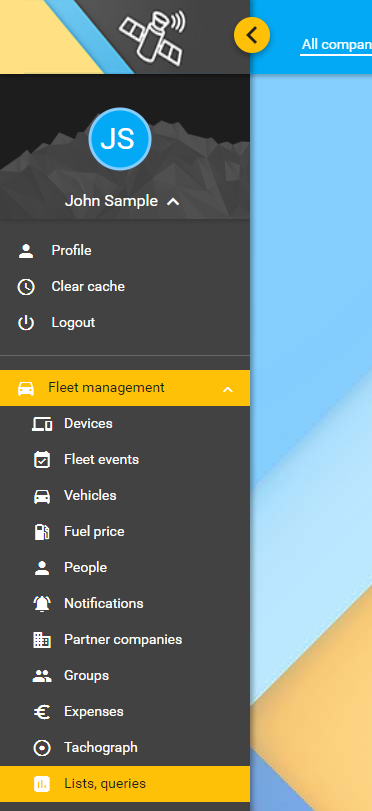372x811 pixels.
Task: Click the Tachograph disc icon
Action: [x=42, y=748]
